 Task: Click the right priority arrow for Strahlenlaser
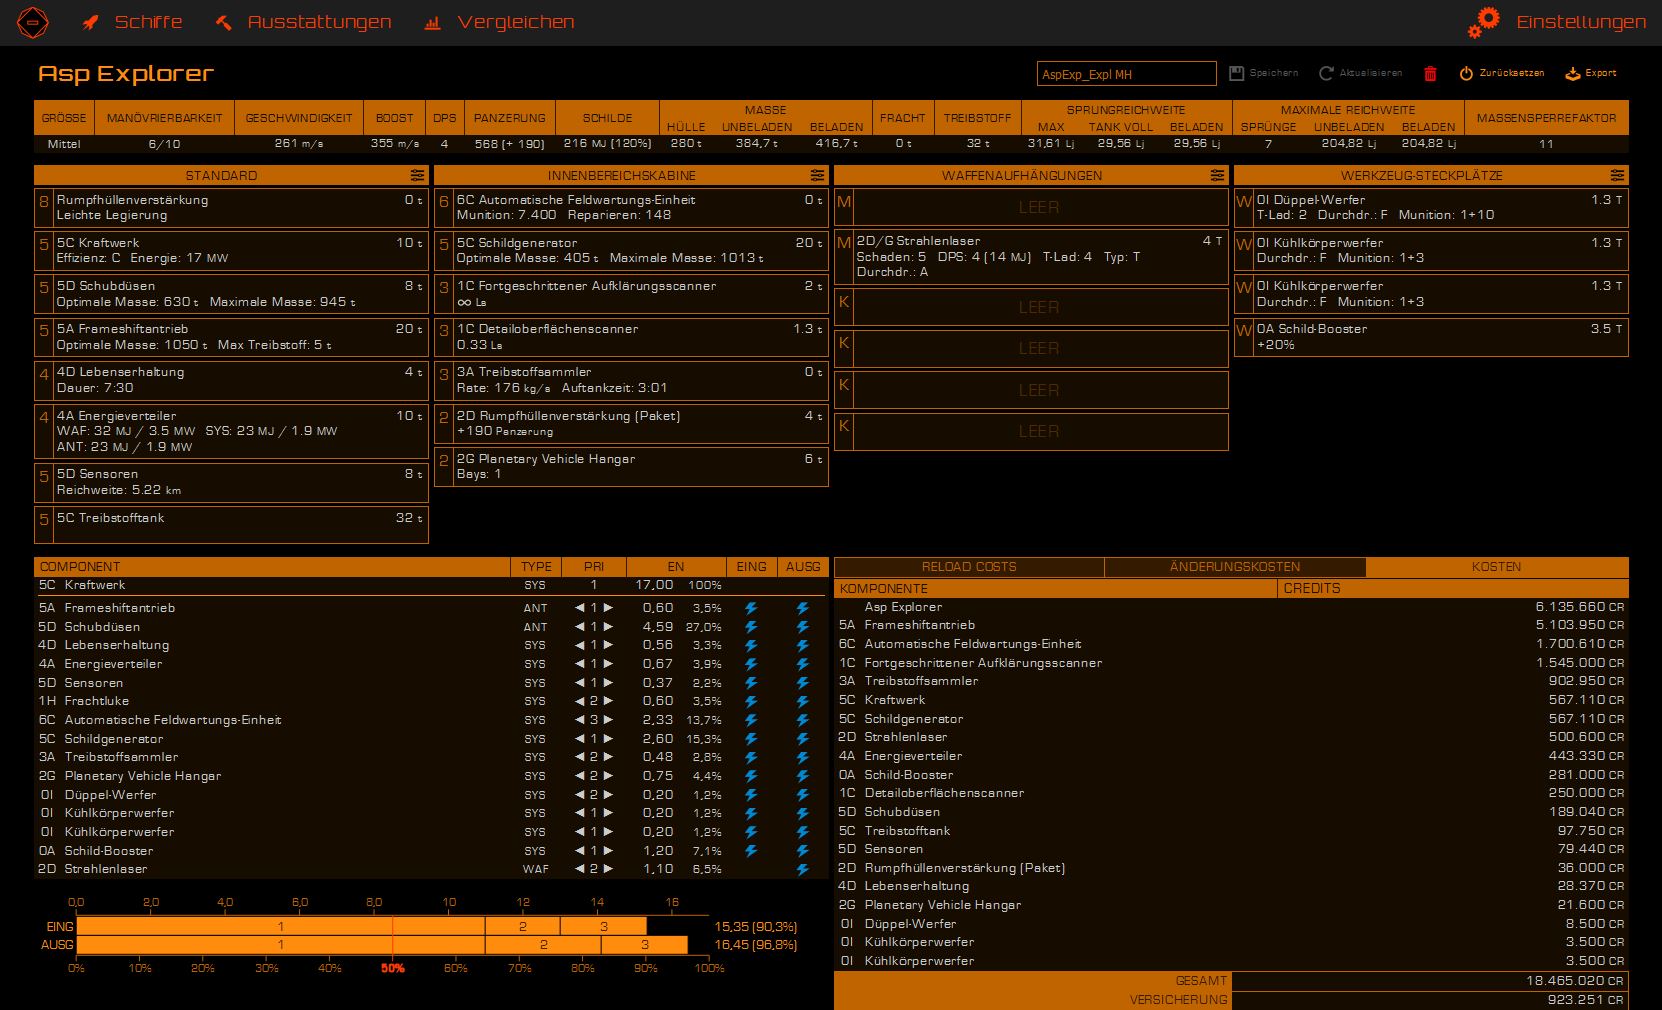[x=608, y=869]
